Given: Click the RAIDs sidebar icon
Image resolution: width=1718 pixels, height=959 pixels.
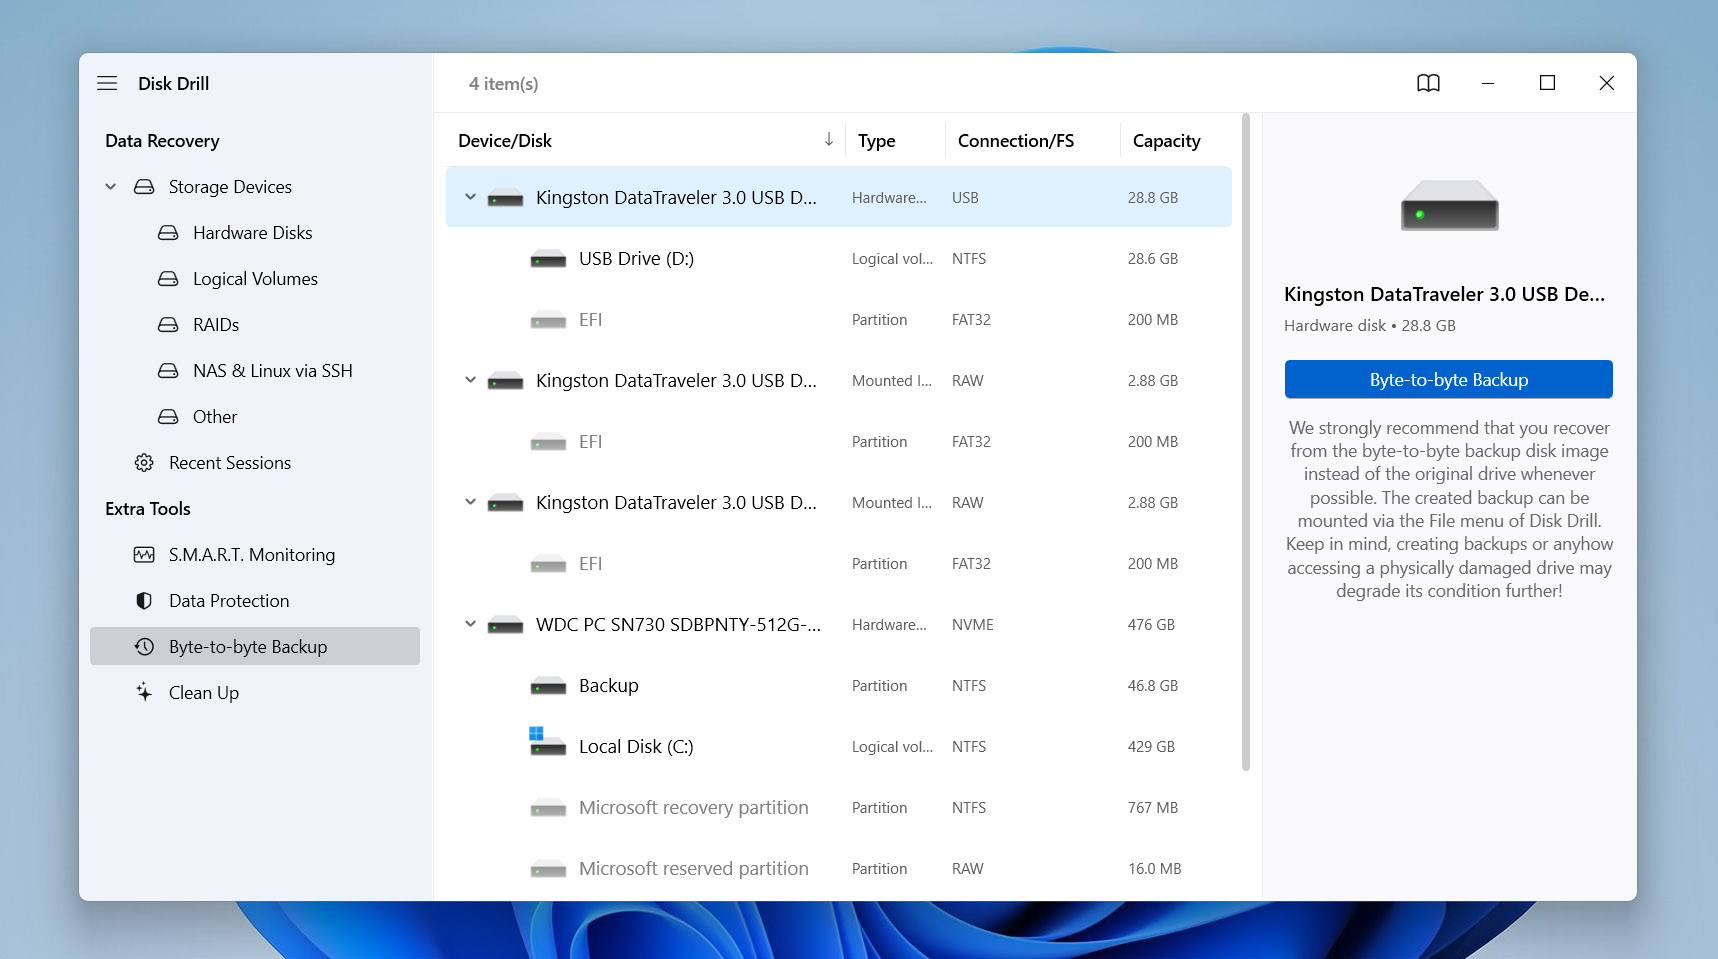Looking at the screenshot, I should 168,325.
